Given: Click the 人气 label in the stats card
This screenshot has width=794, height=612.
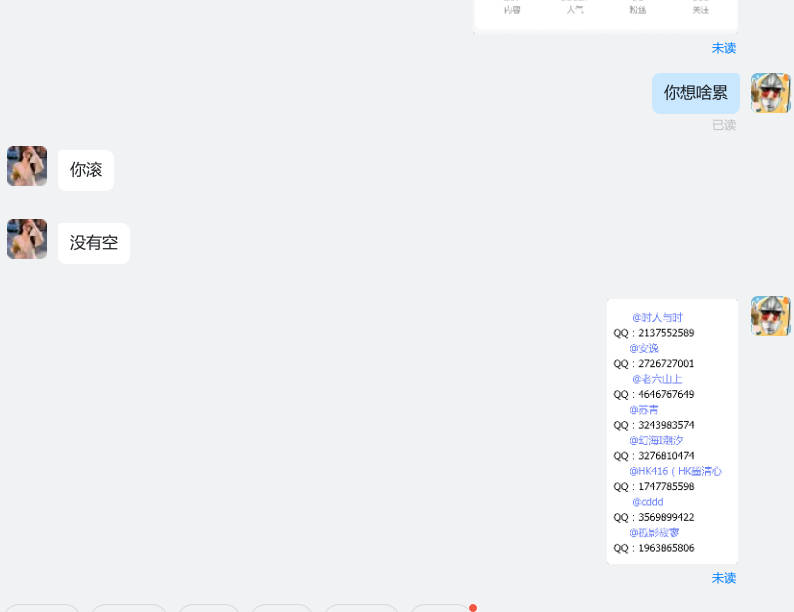Looking at the screenshot, I should pyautogui.click(x=575, y=10).
